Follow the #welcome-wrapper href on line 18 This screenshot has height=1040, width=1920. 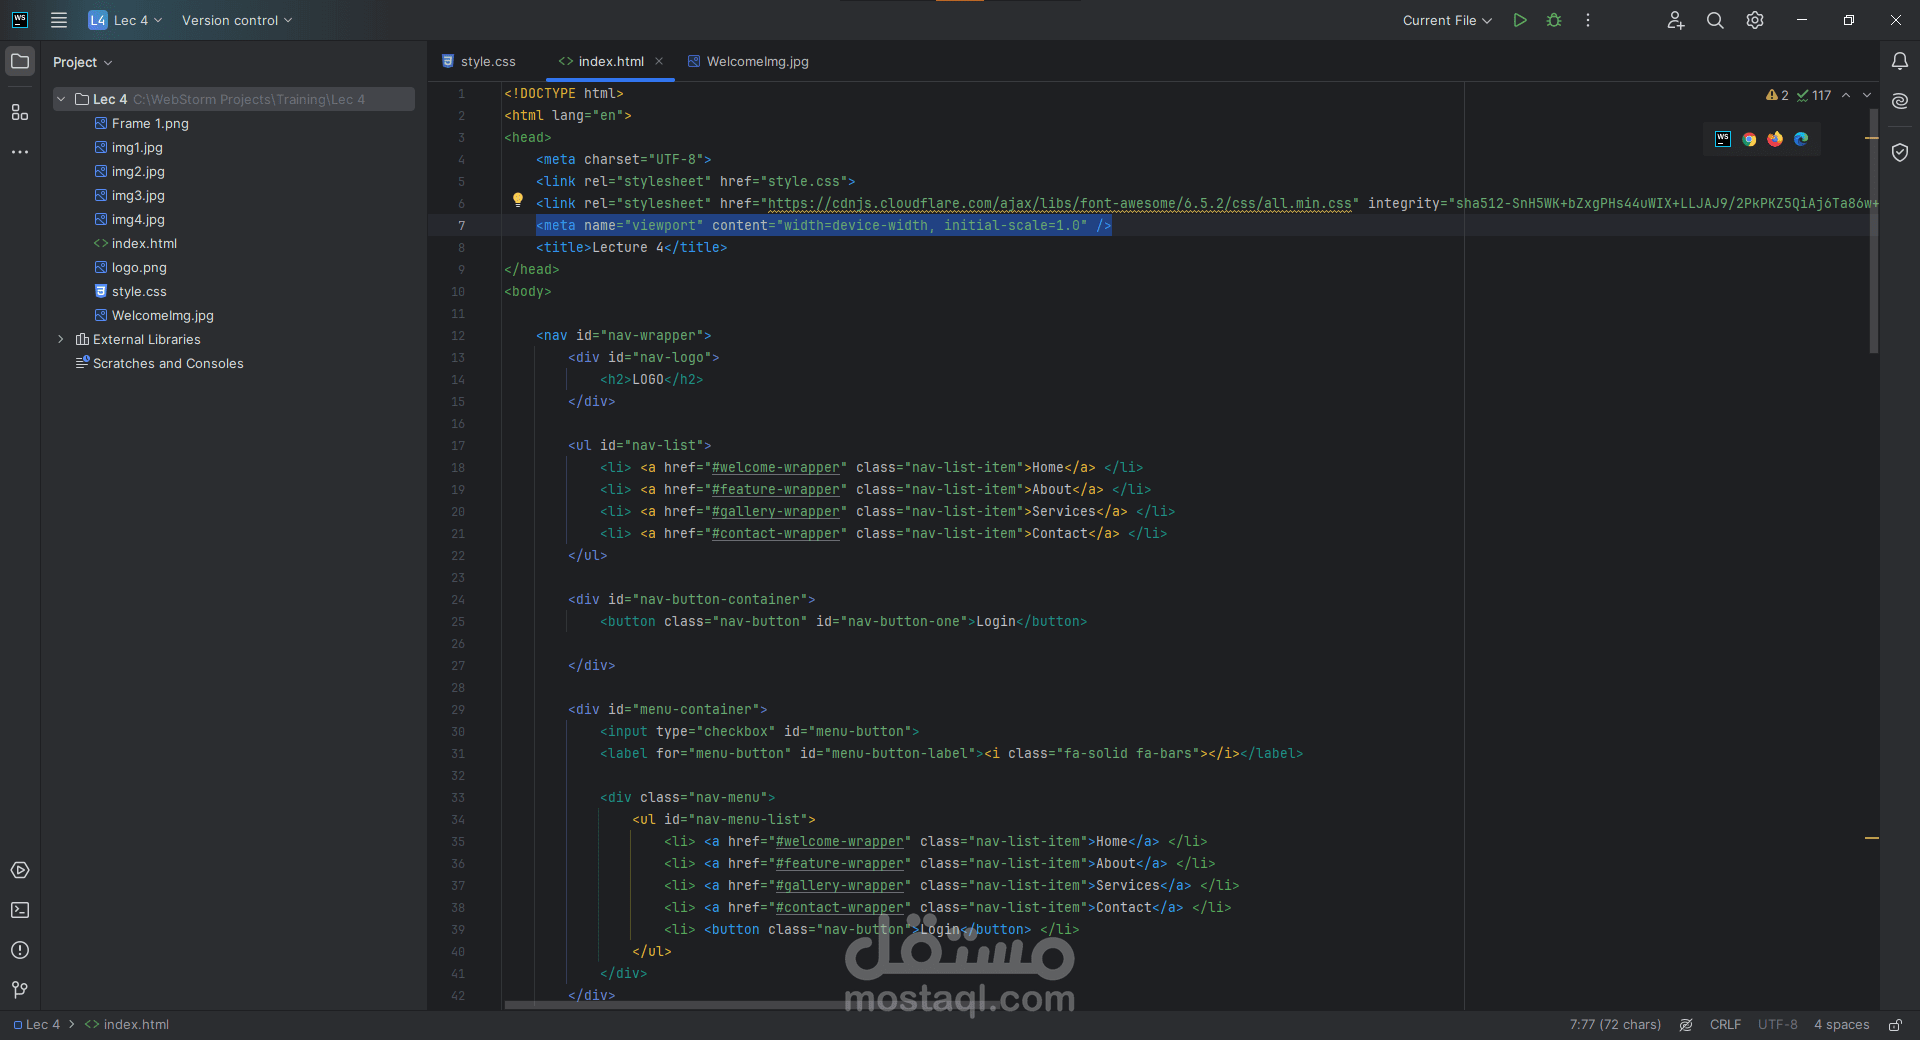[x=776, y=467]
